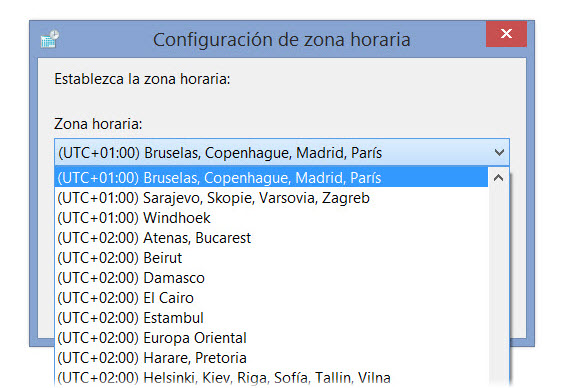Click the dialog title Configuración de zona horaria
The image size is (568, 388).
point(281,39)
